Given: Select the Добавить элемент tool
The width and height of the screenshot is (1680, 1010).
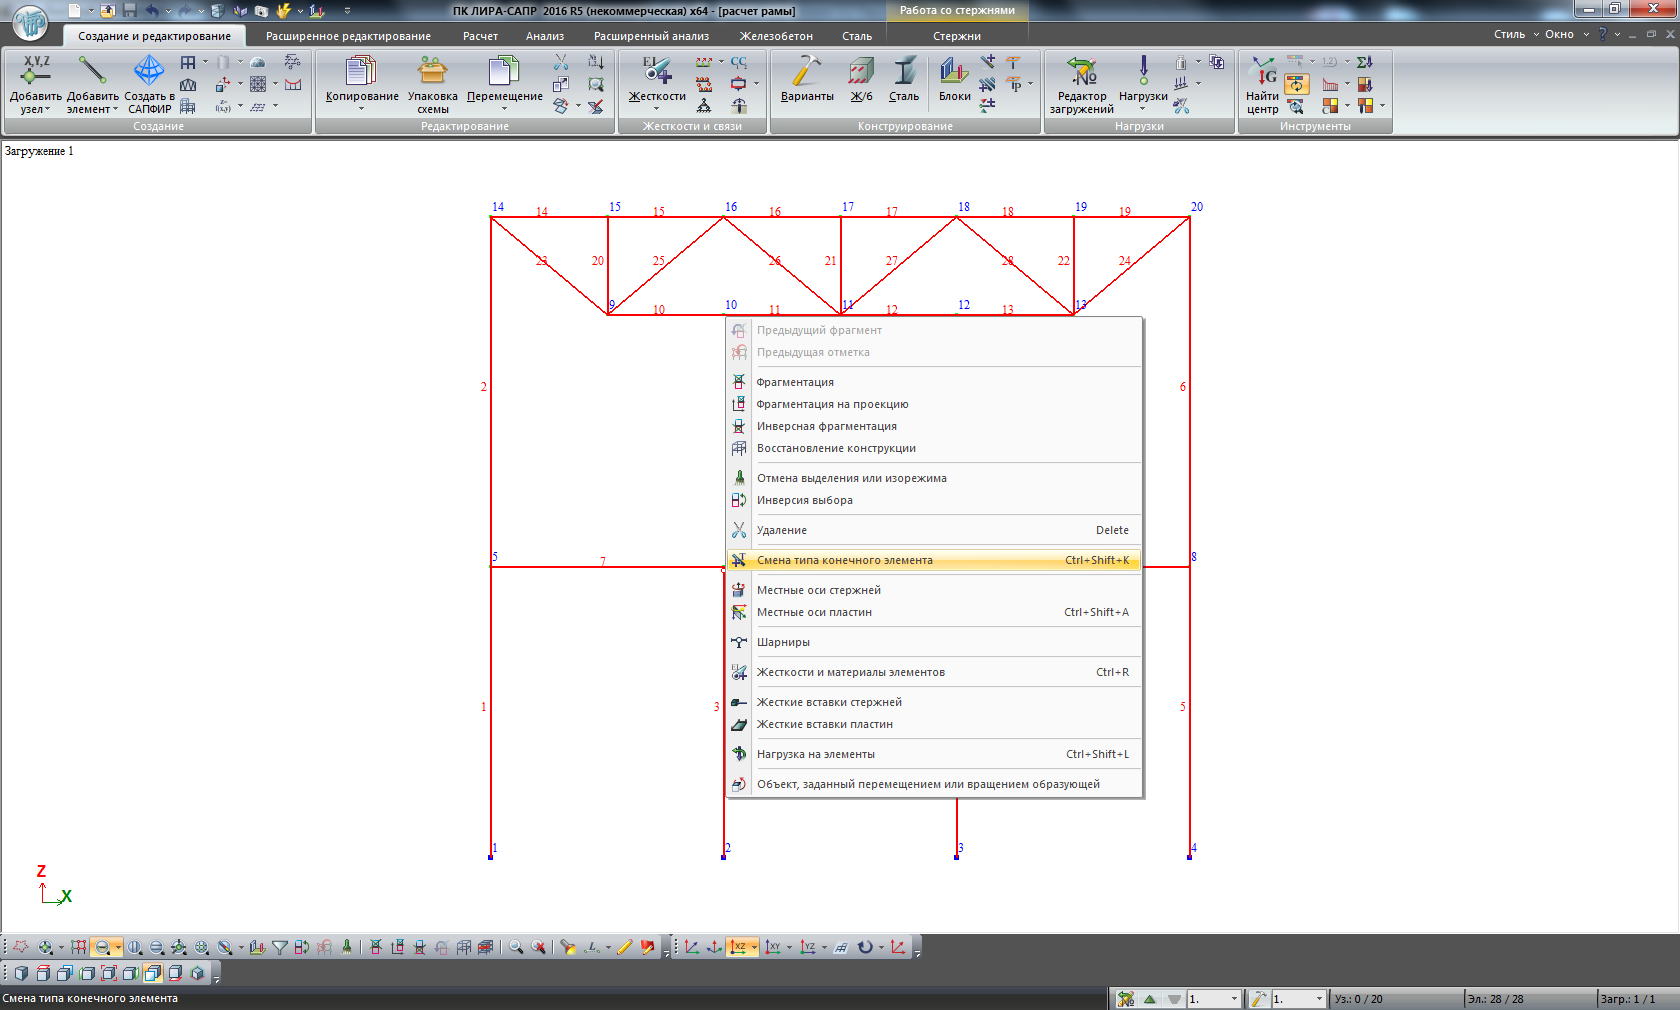Looking at the screenshot, I should (93, 85).
